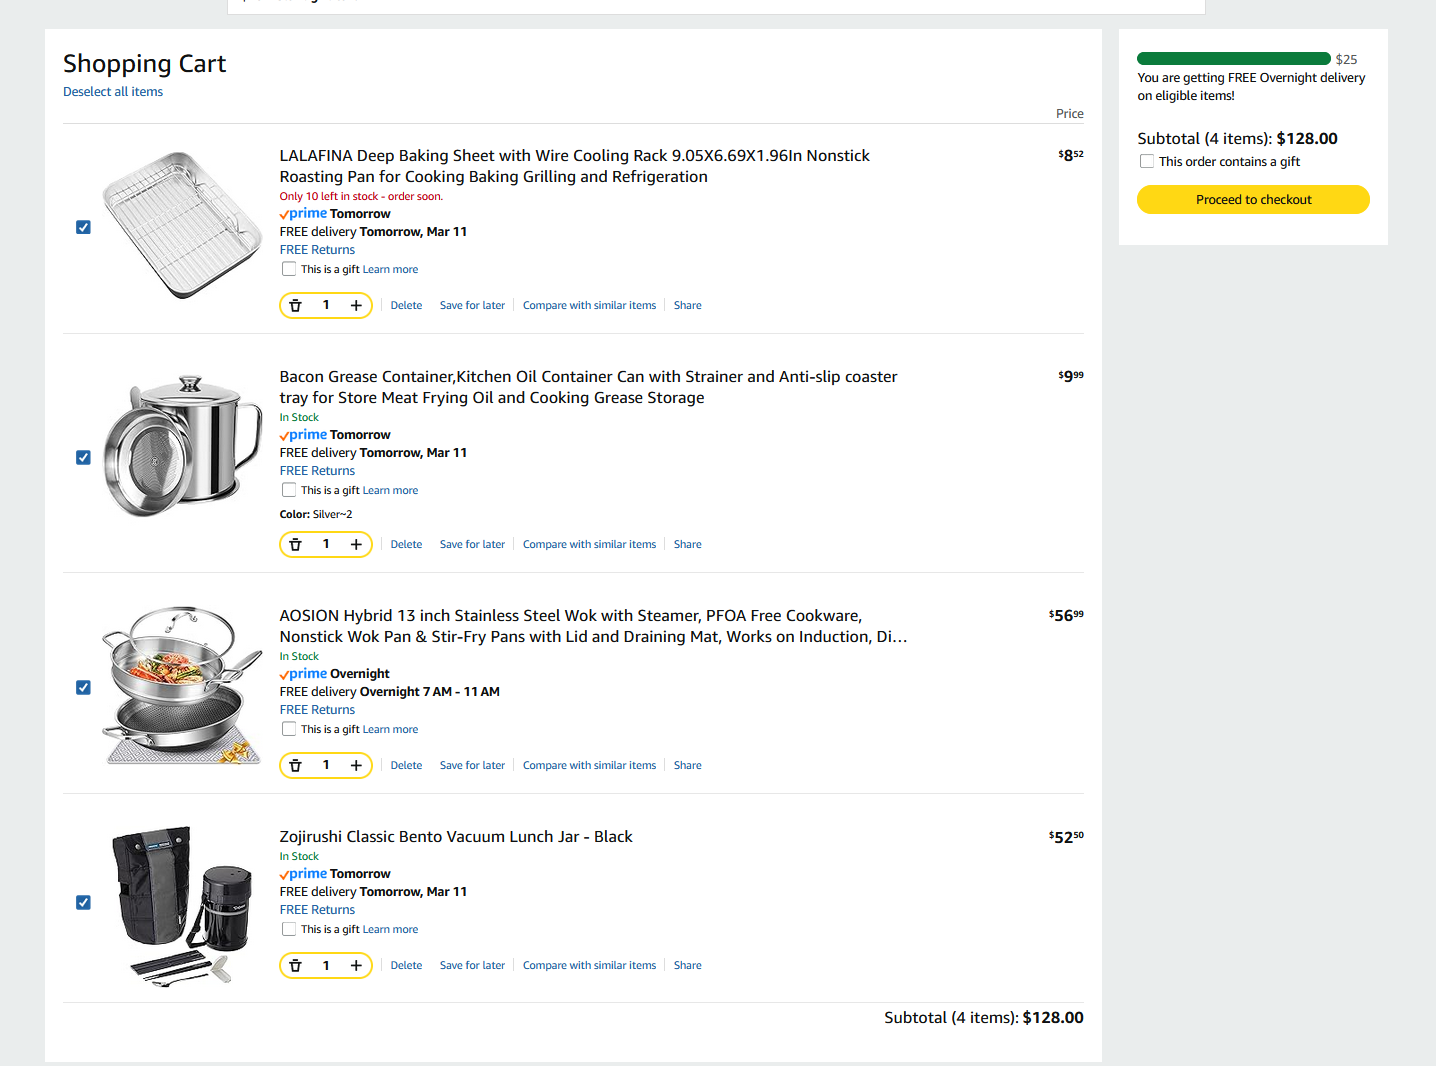Add one more Zojirushi Lunch Jar
The image size is (1436, 1066).
(x=356, y=966)
